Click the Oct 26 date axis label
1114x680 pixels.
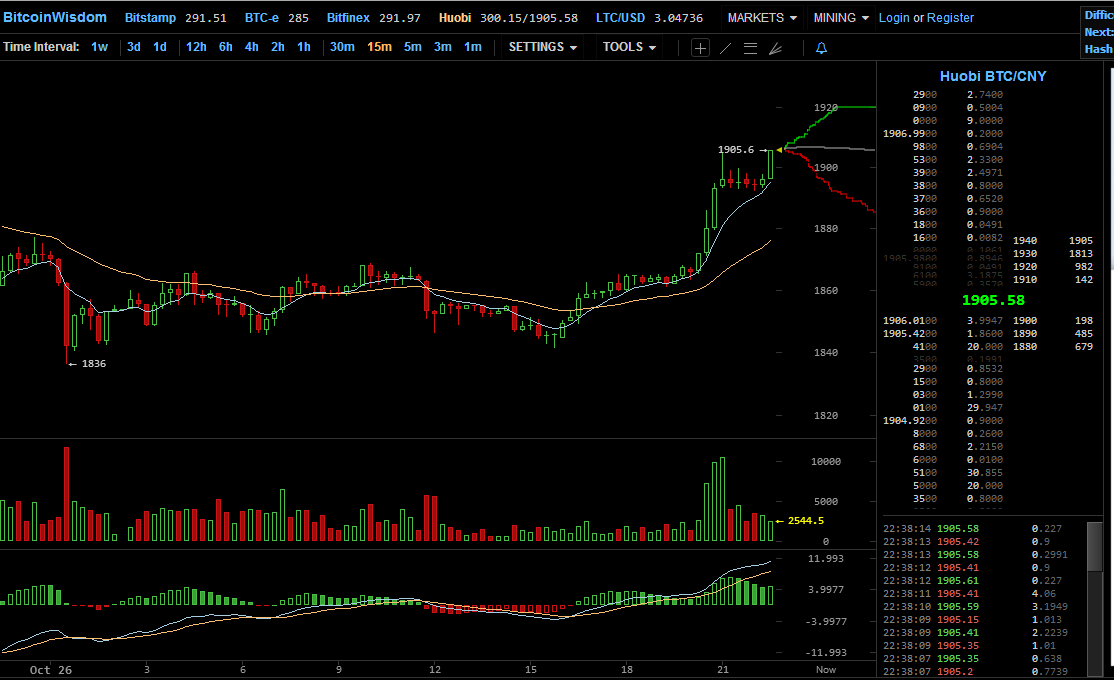(50, 670)
